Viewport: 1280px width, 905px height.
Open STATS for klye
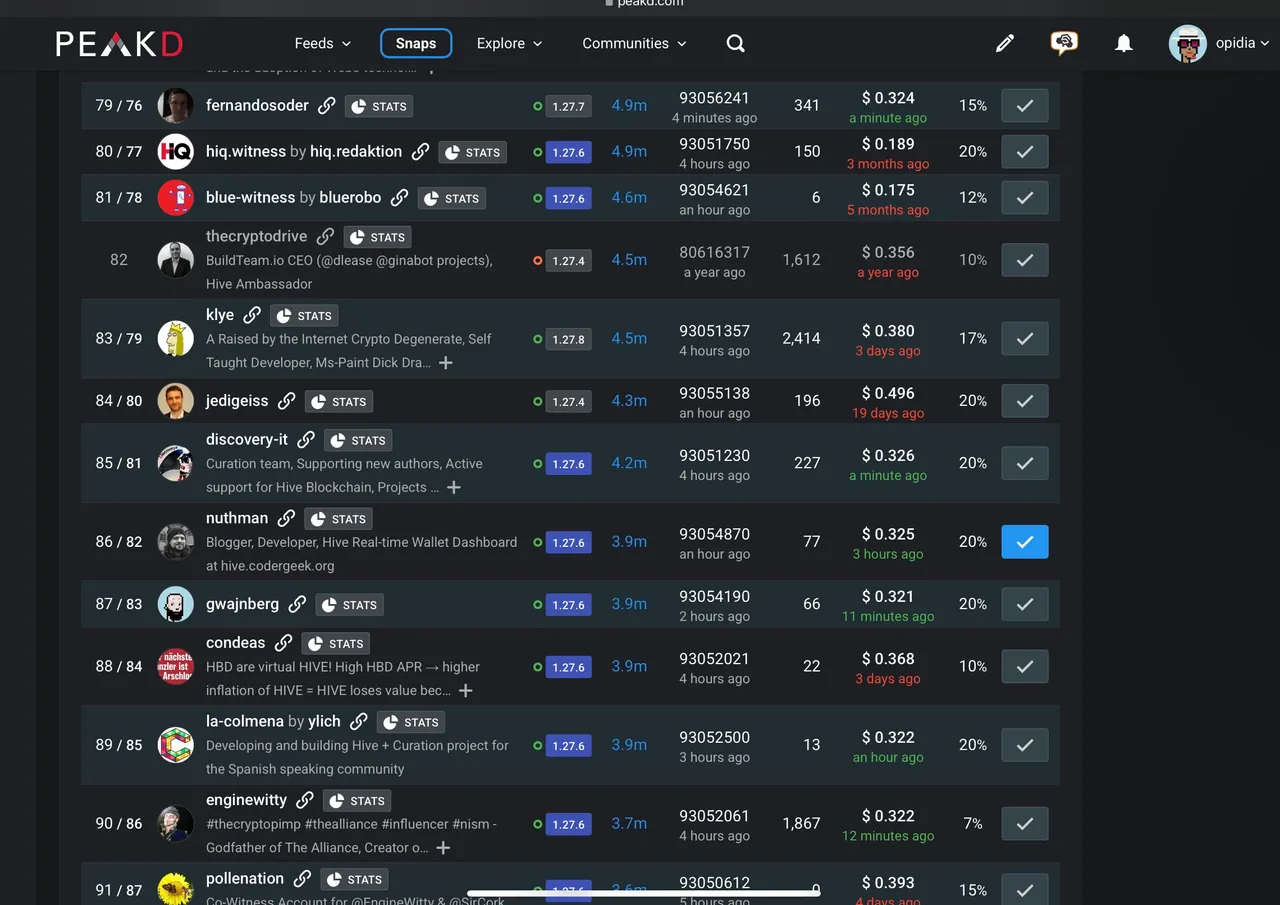click(x=304, y=315)
